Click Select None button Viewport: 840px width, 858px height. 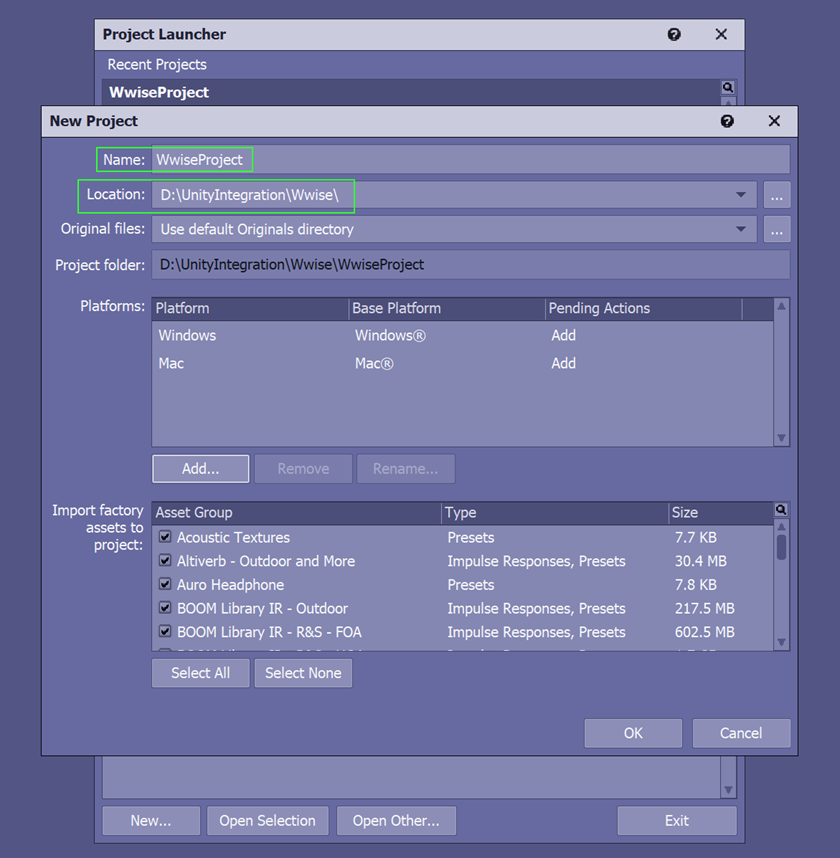pos(303,673)
